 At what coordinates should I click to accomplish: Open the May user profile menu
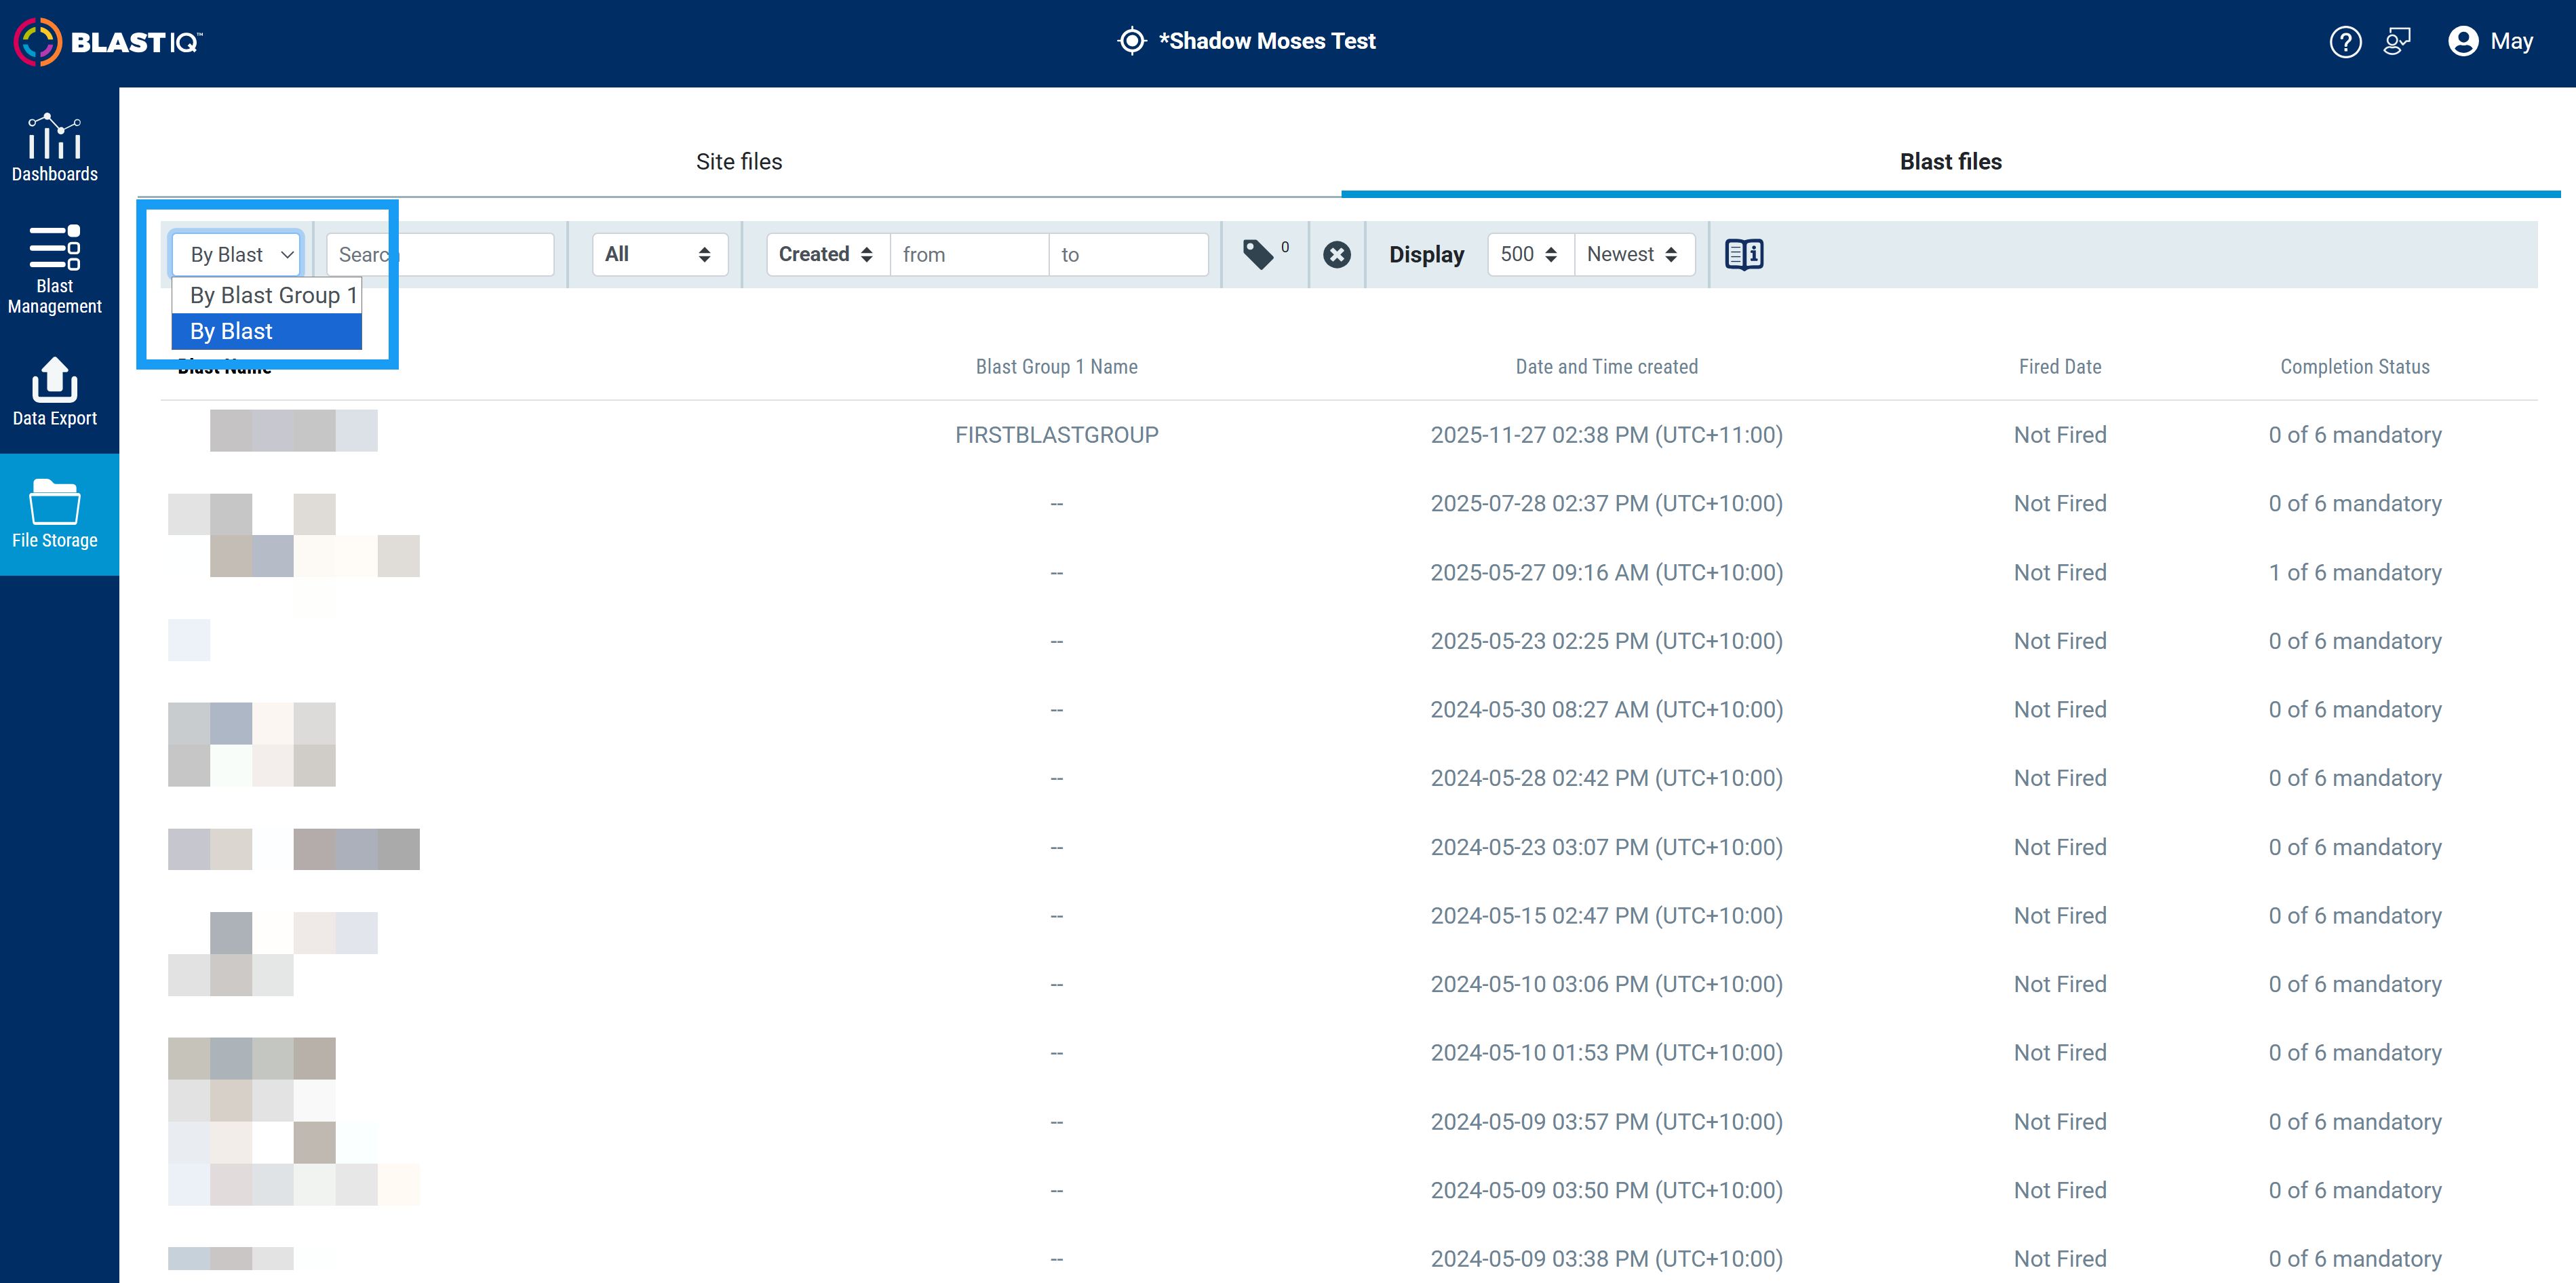(2490, 42)
